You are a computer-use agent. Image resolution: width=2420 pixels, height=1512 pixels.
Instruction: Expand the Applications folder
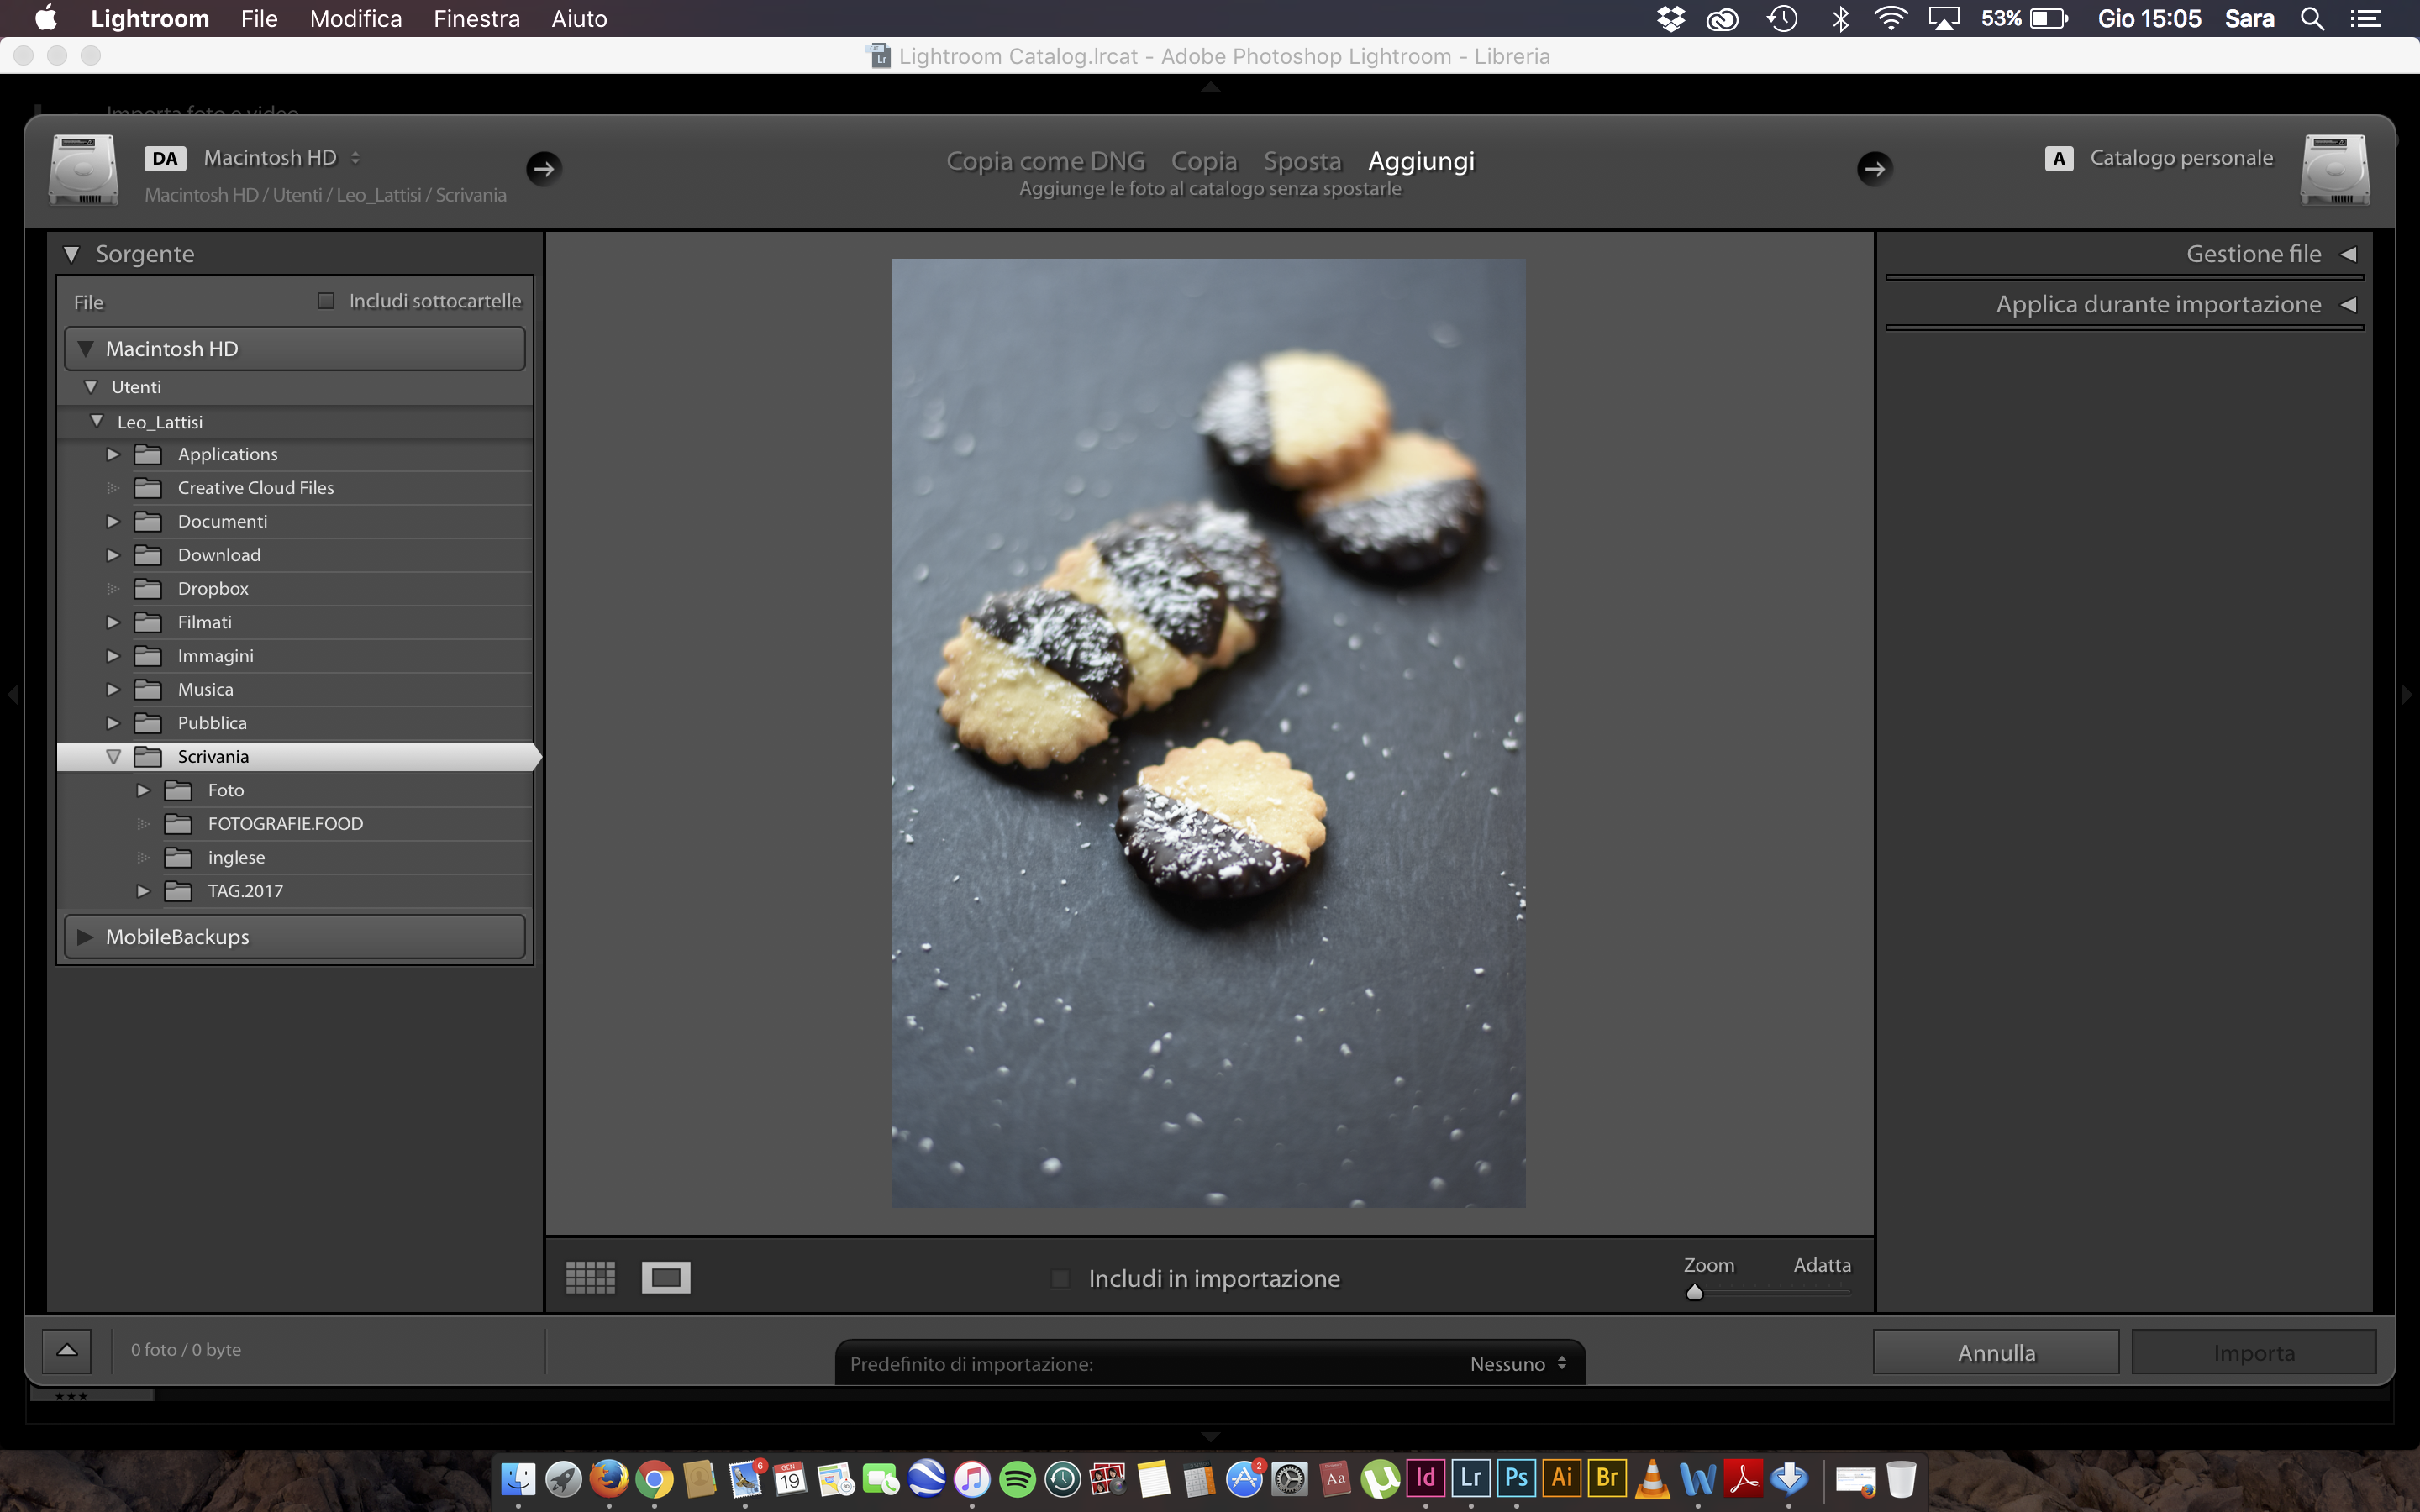[113, 454]
